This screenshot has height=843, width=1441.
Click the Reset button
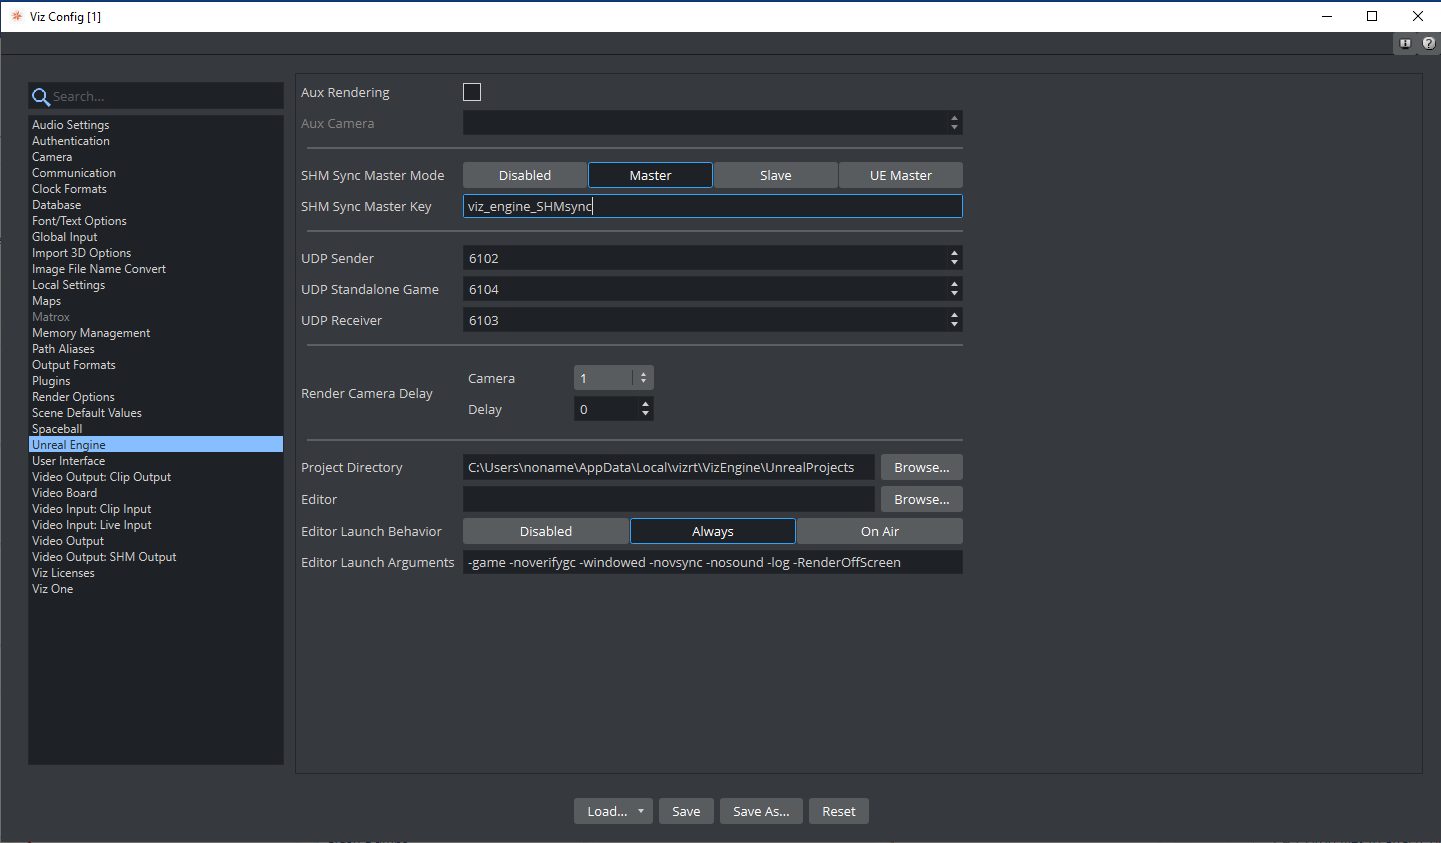[838, 811]
